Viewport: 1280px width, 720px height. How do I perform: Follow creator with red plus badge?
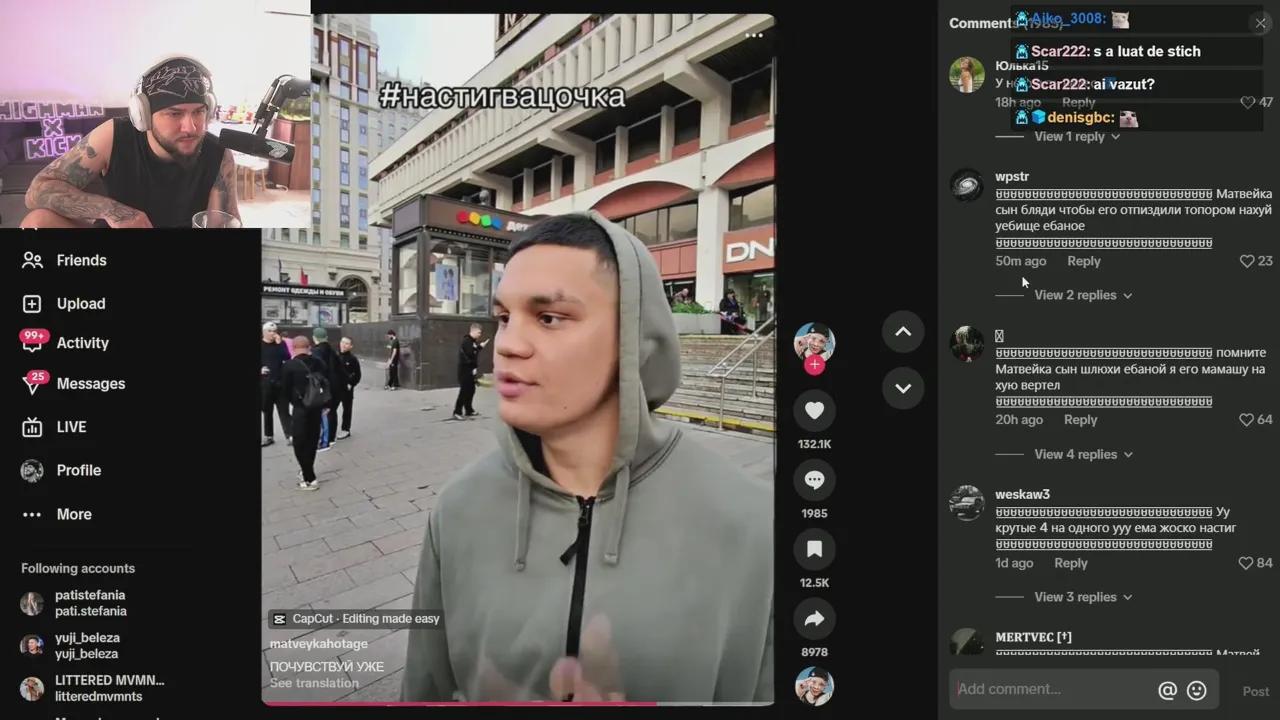814,365
